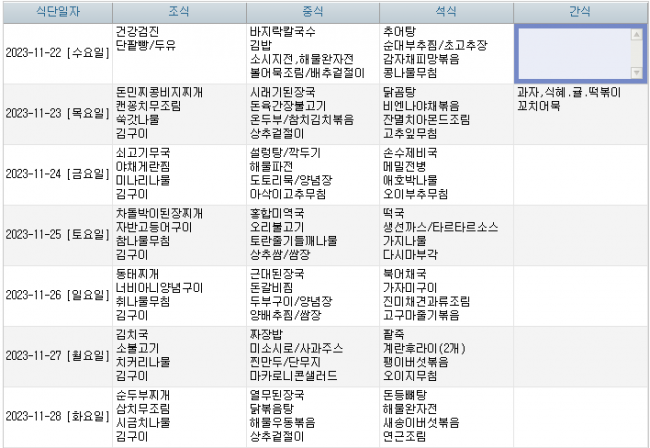
Task: Select the 식단일자 column header
Action: [56, 12]
